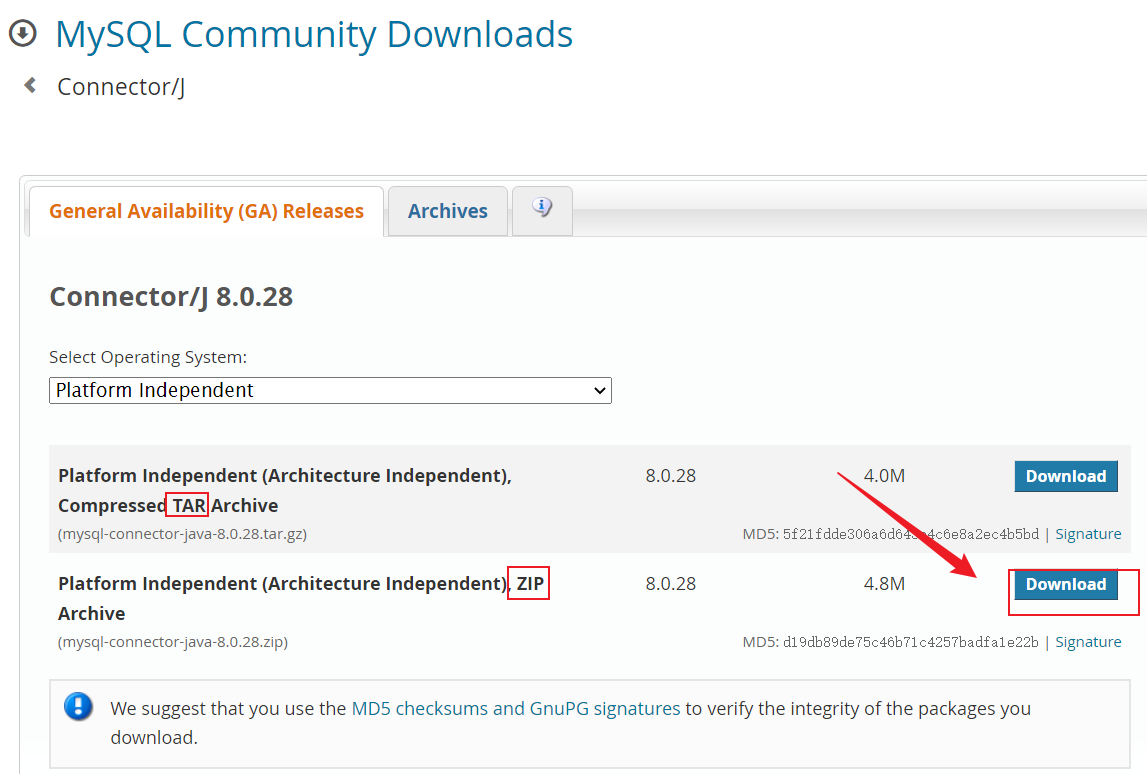Image resolution: width=1147 pixels, height=774 pixels.
Task: Open Signature link for tar.gz file
Action: (x=1088, y=534)
